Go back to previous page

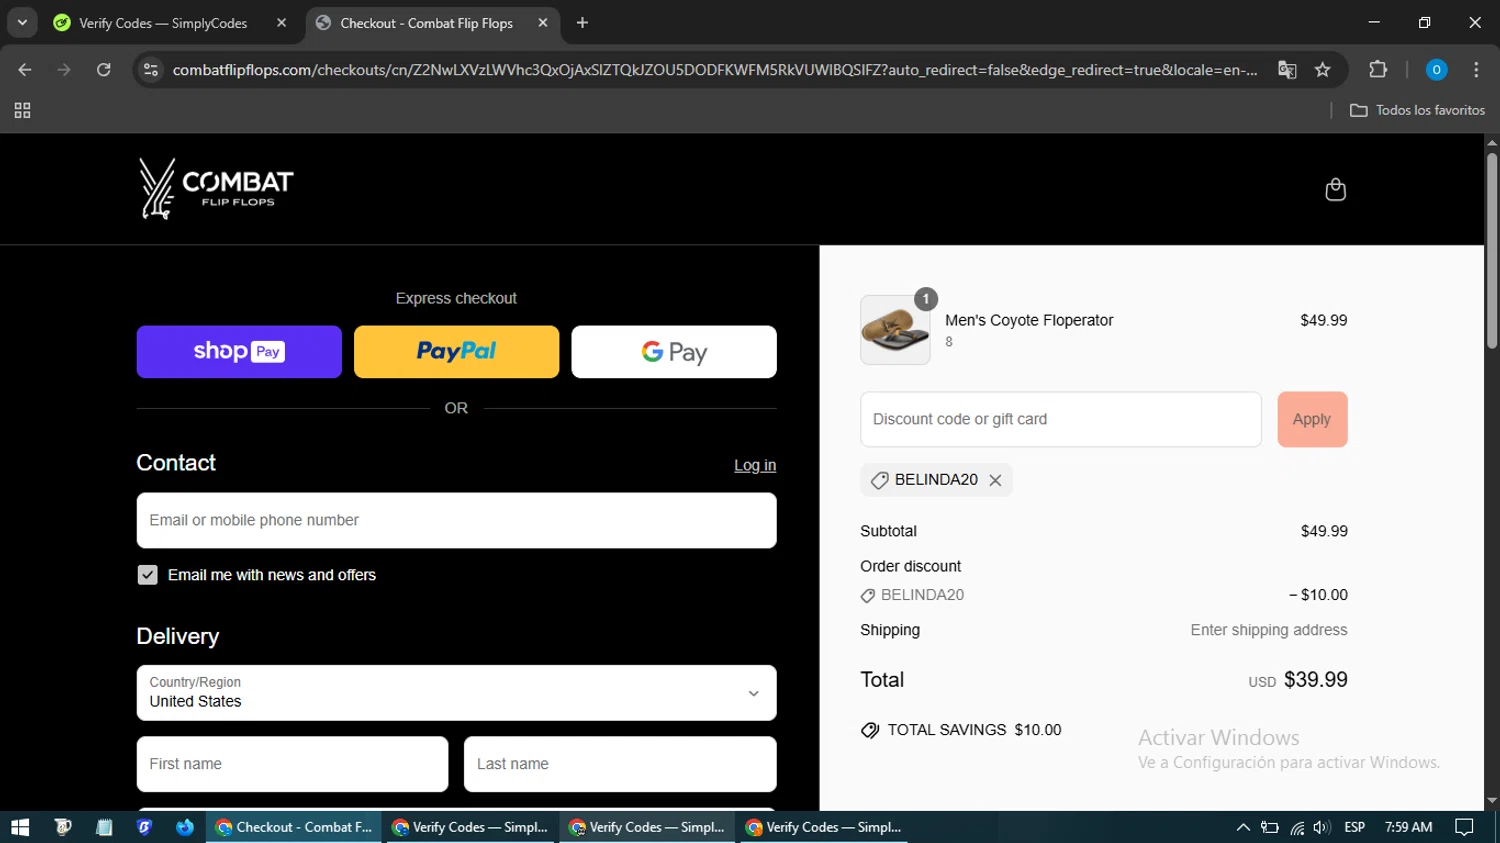(25, 70)
